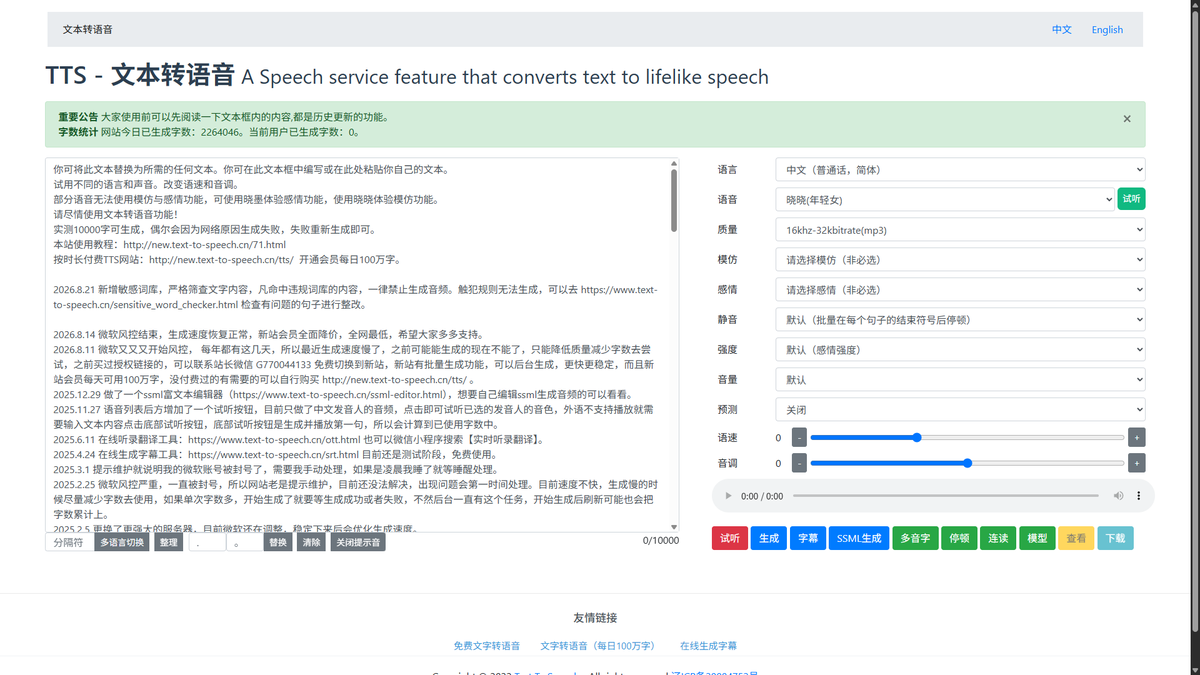The width and height of the screenshot is (1200, 675).
Task: Switch site language to English
Action: coord(1107,30)
